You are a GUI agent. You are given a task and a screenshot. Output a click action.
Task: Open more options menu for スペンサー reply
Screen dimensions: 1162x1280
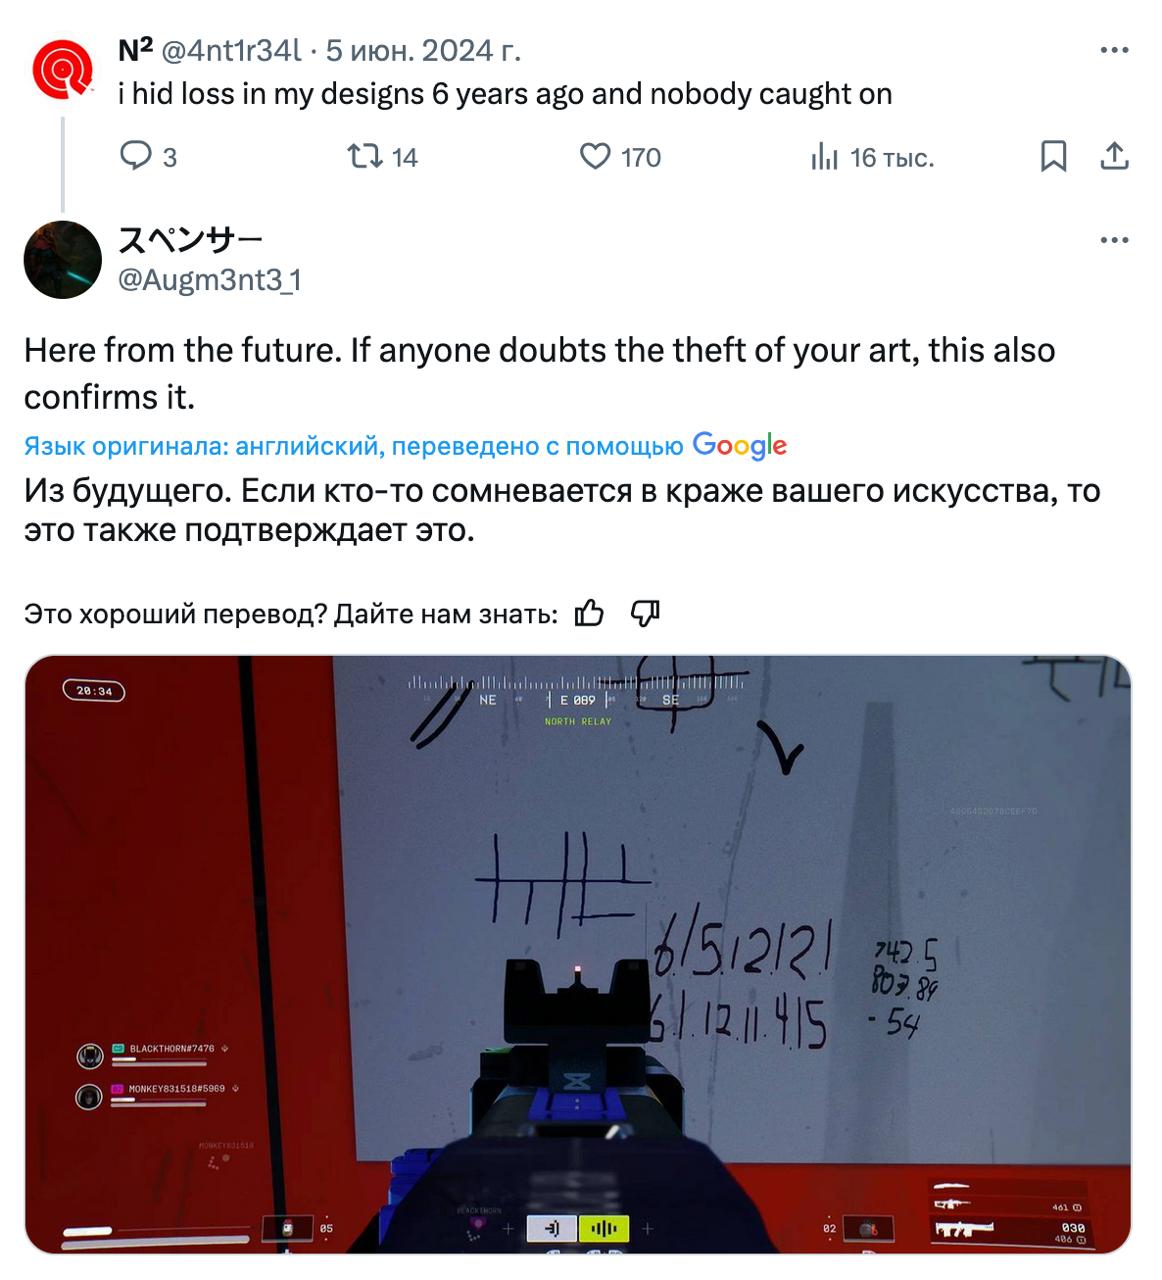click(1114, 240)
